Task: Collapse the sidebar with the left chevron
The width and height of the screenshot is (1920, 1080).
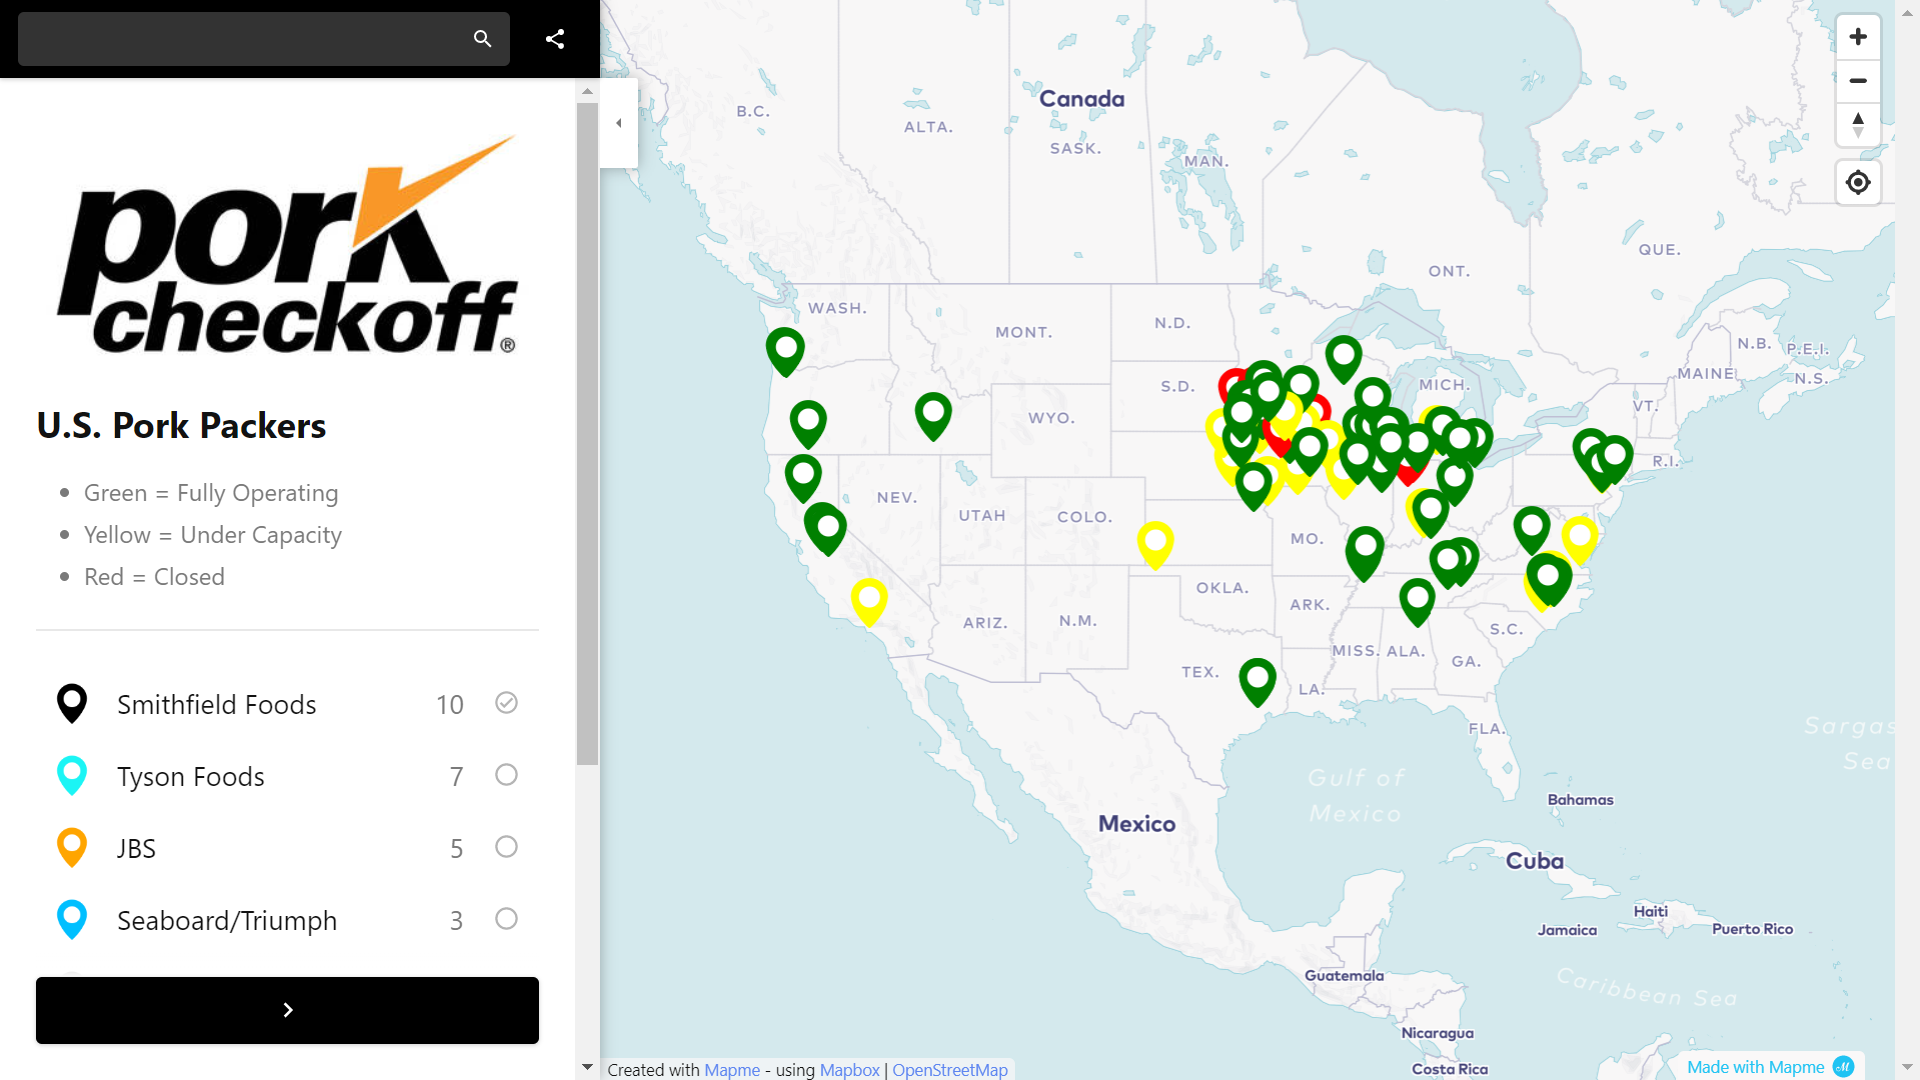Action: coord(618,123)
